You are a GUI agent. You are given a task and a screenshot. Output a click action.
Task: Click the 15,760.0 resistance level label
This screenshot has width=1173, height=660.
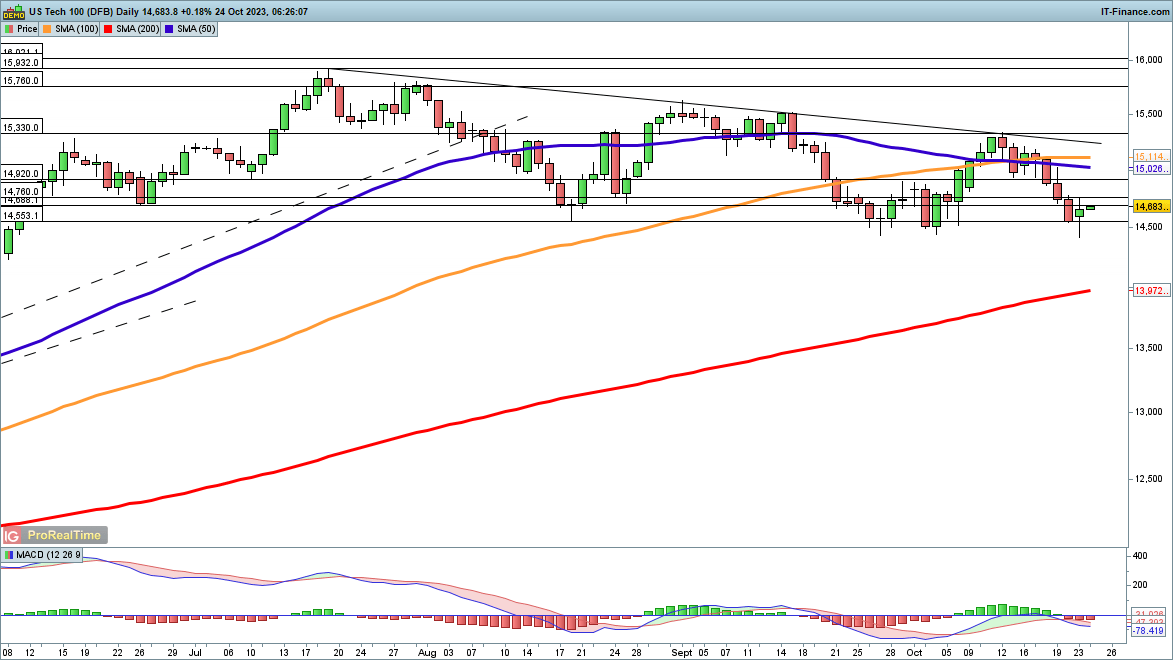click(x=21, y=81)
